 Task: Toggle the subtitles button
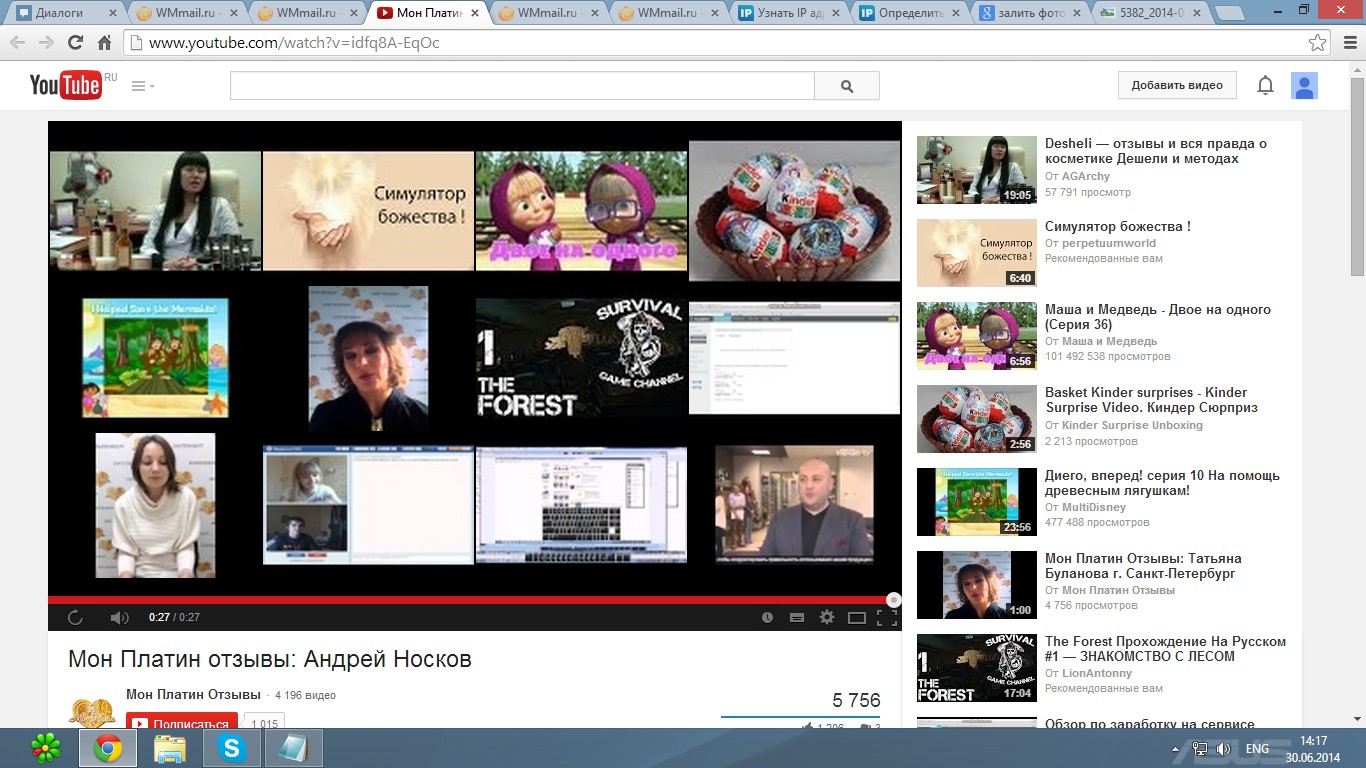(x=797, y=618)
